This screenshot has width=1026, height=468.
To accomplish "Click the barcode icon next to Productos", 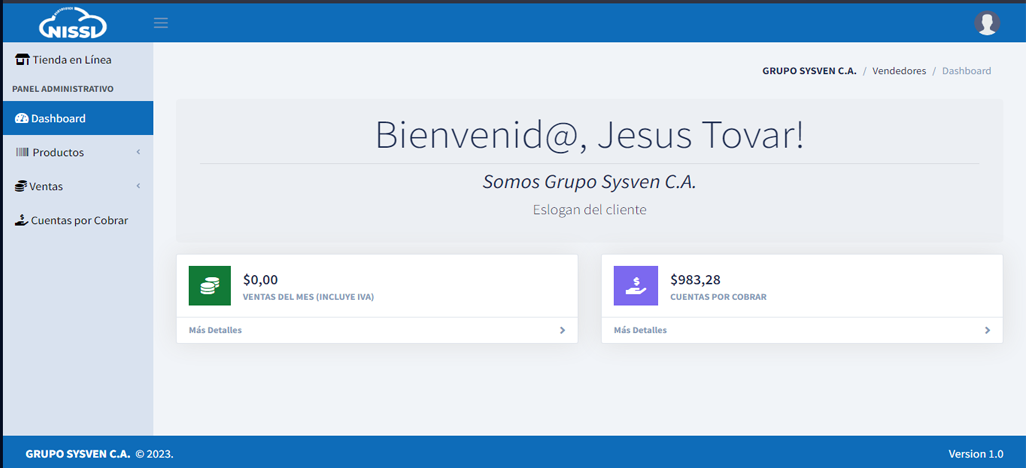I will pyautogui.click(x=22, y=153).
